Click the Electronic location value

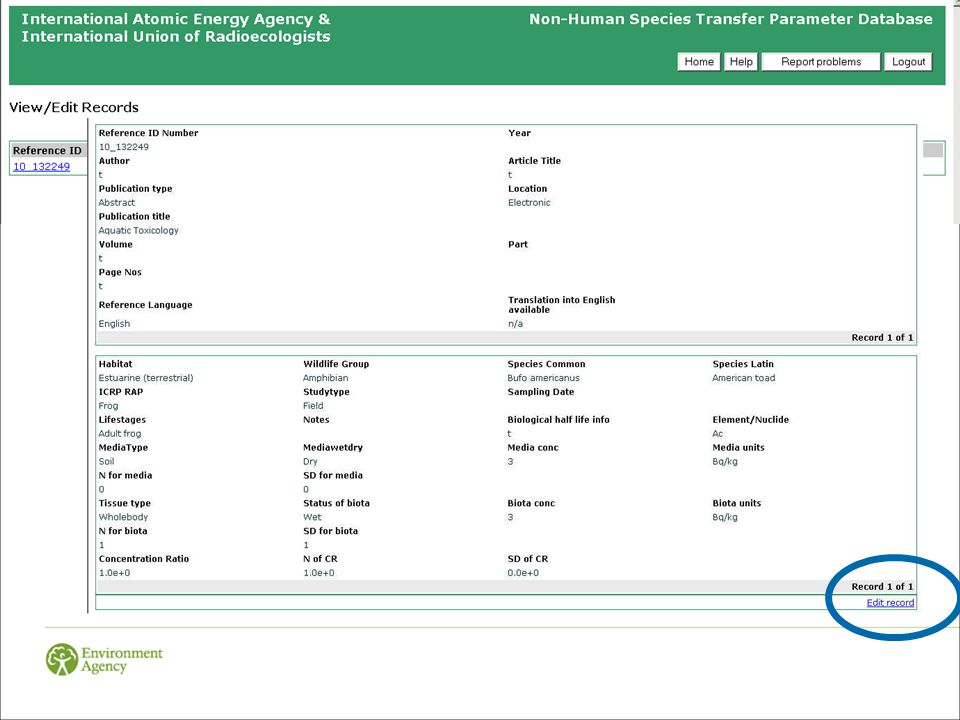click(x=529, y=203)
